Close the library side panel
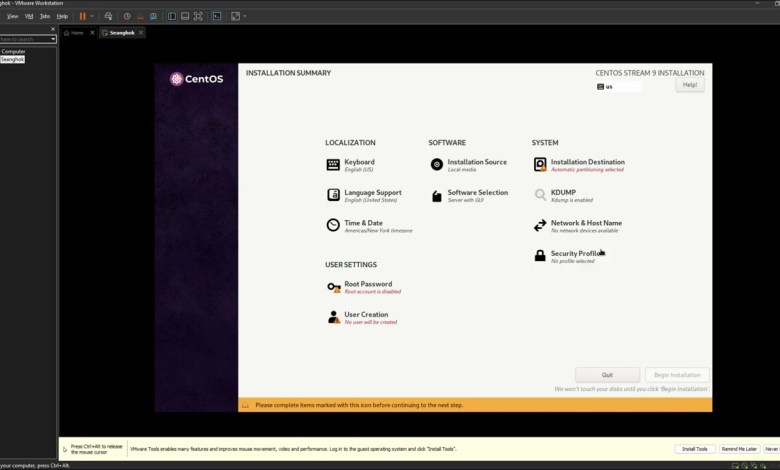Screen dimensions: 780x470 coord(53,29)
